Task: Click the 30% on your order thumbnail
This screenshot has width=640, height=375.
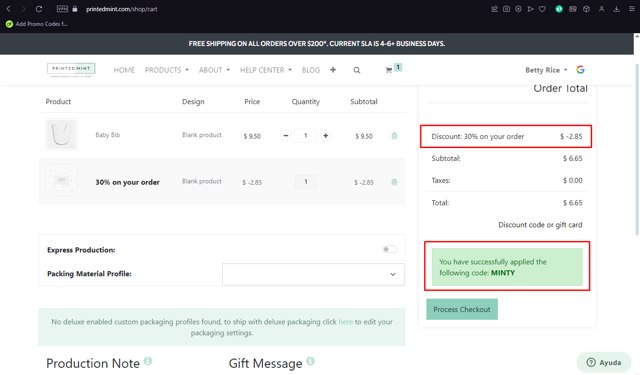Action: pyautogui.click(x=61, y=180)
